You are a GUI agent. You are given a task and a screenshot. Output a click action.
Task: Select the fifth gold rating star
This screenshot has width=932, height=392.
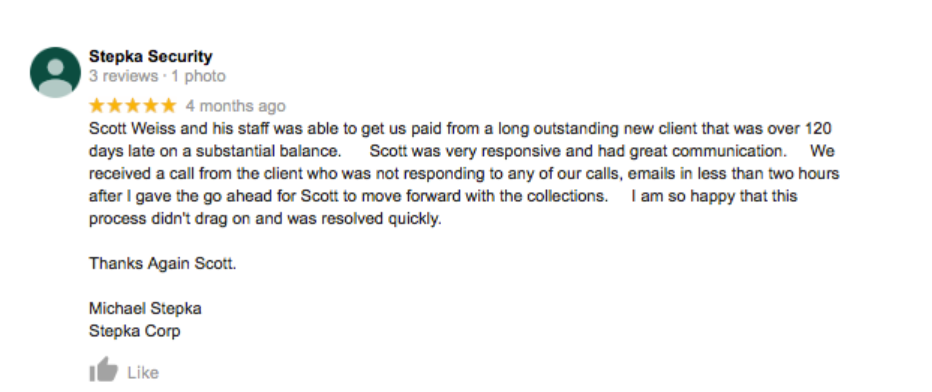(169, 106)
